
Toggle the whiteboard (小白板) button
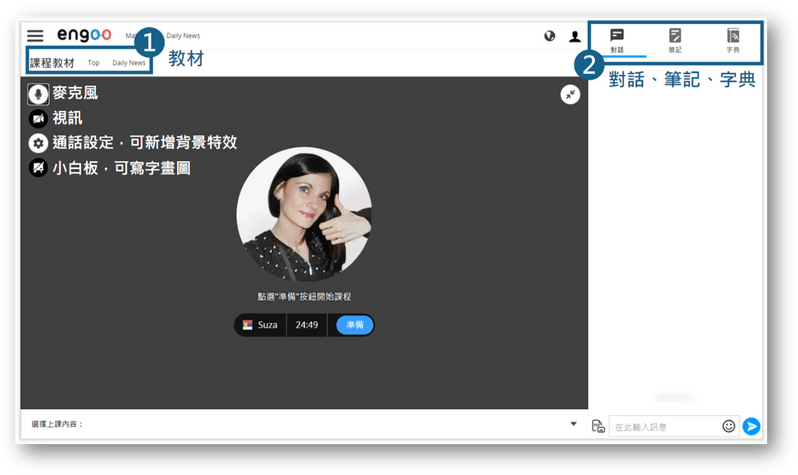pyautogui.click(x=38, y=168)
